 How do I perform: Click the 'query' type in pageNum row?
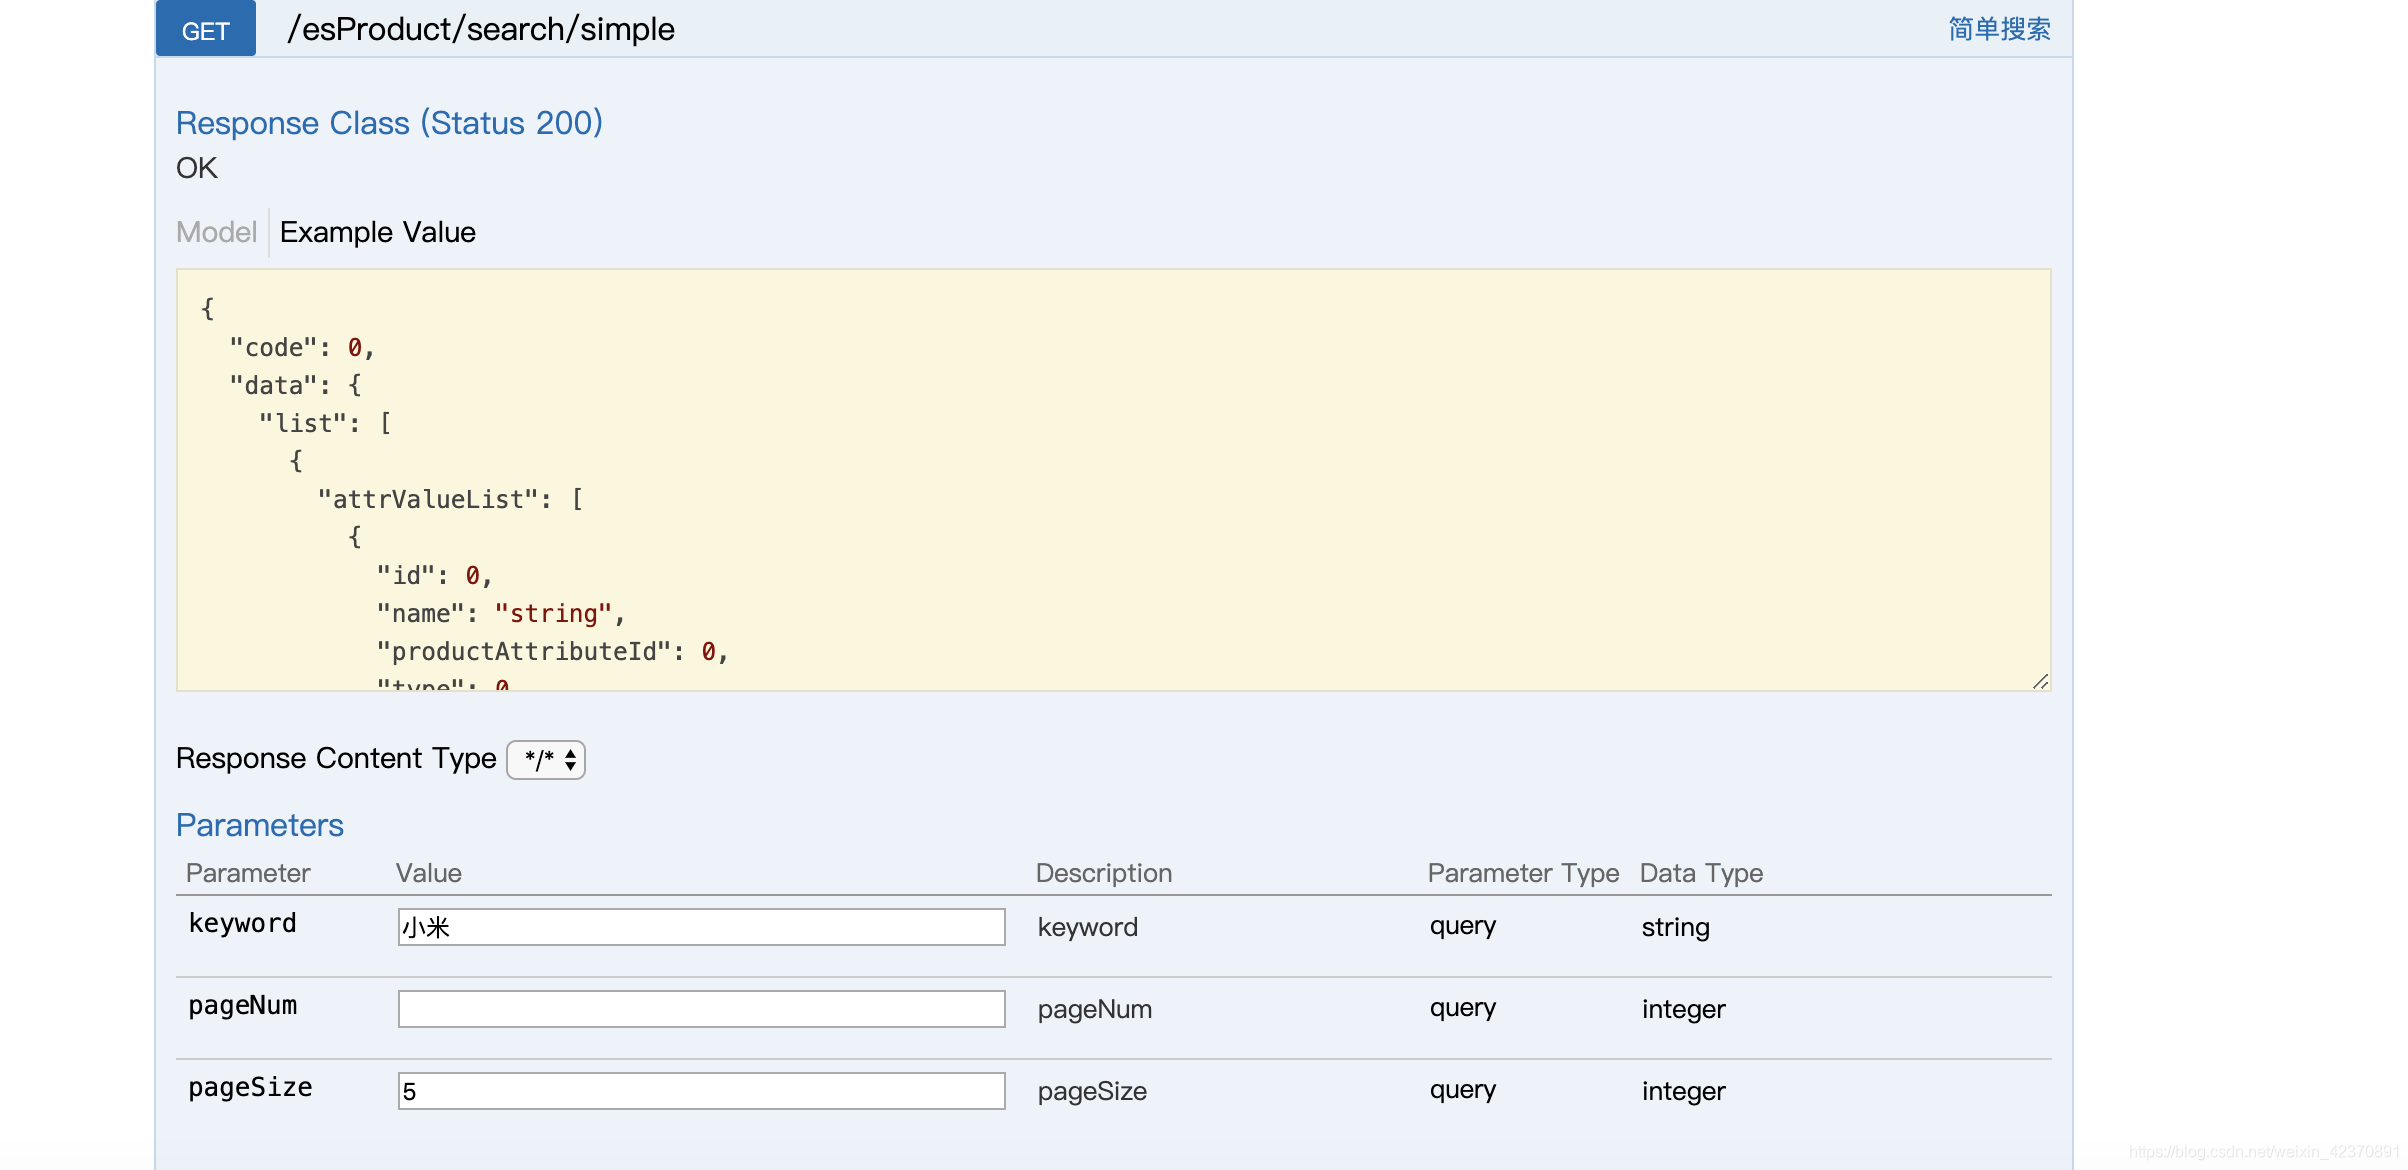[1463, 1007]
